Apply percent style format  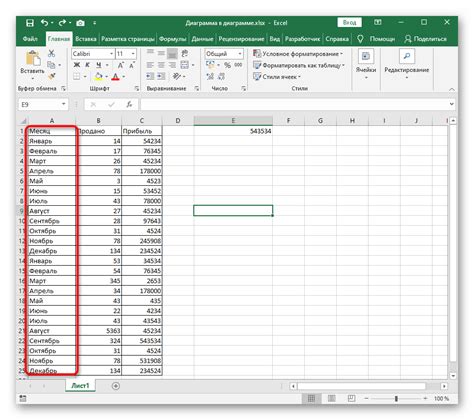(x=227, y=65)
